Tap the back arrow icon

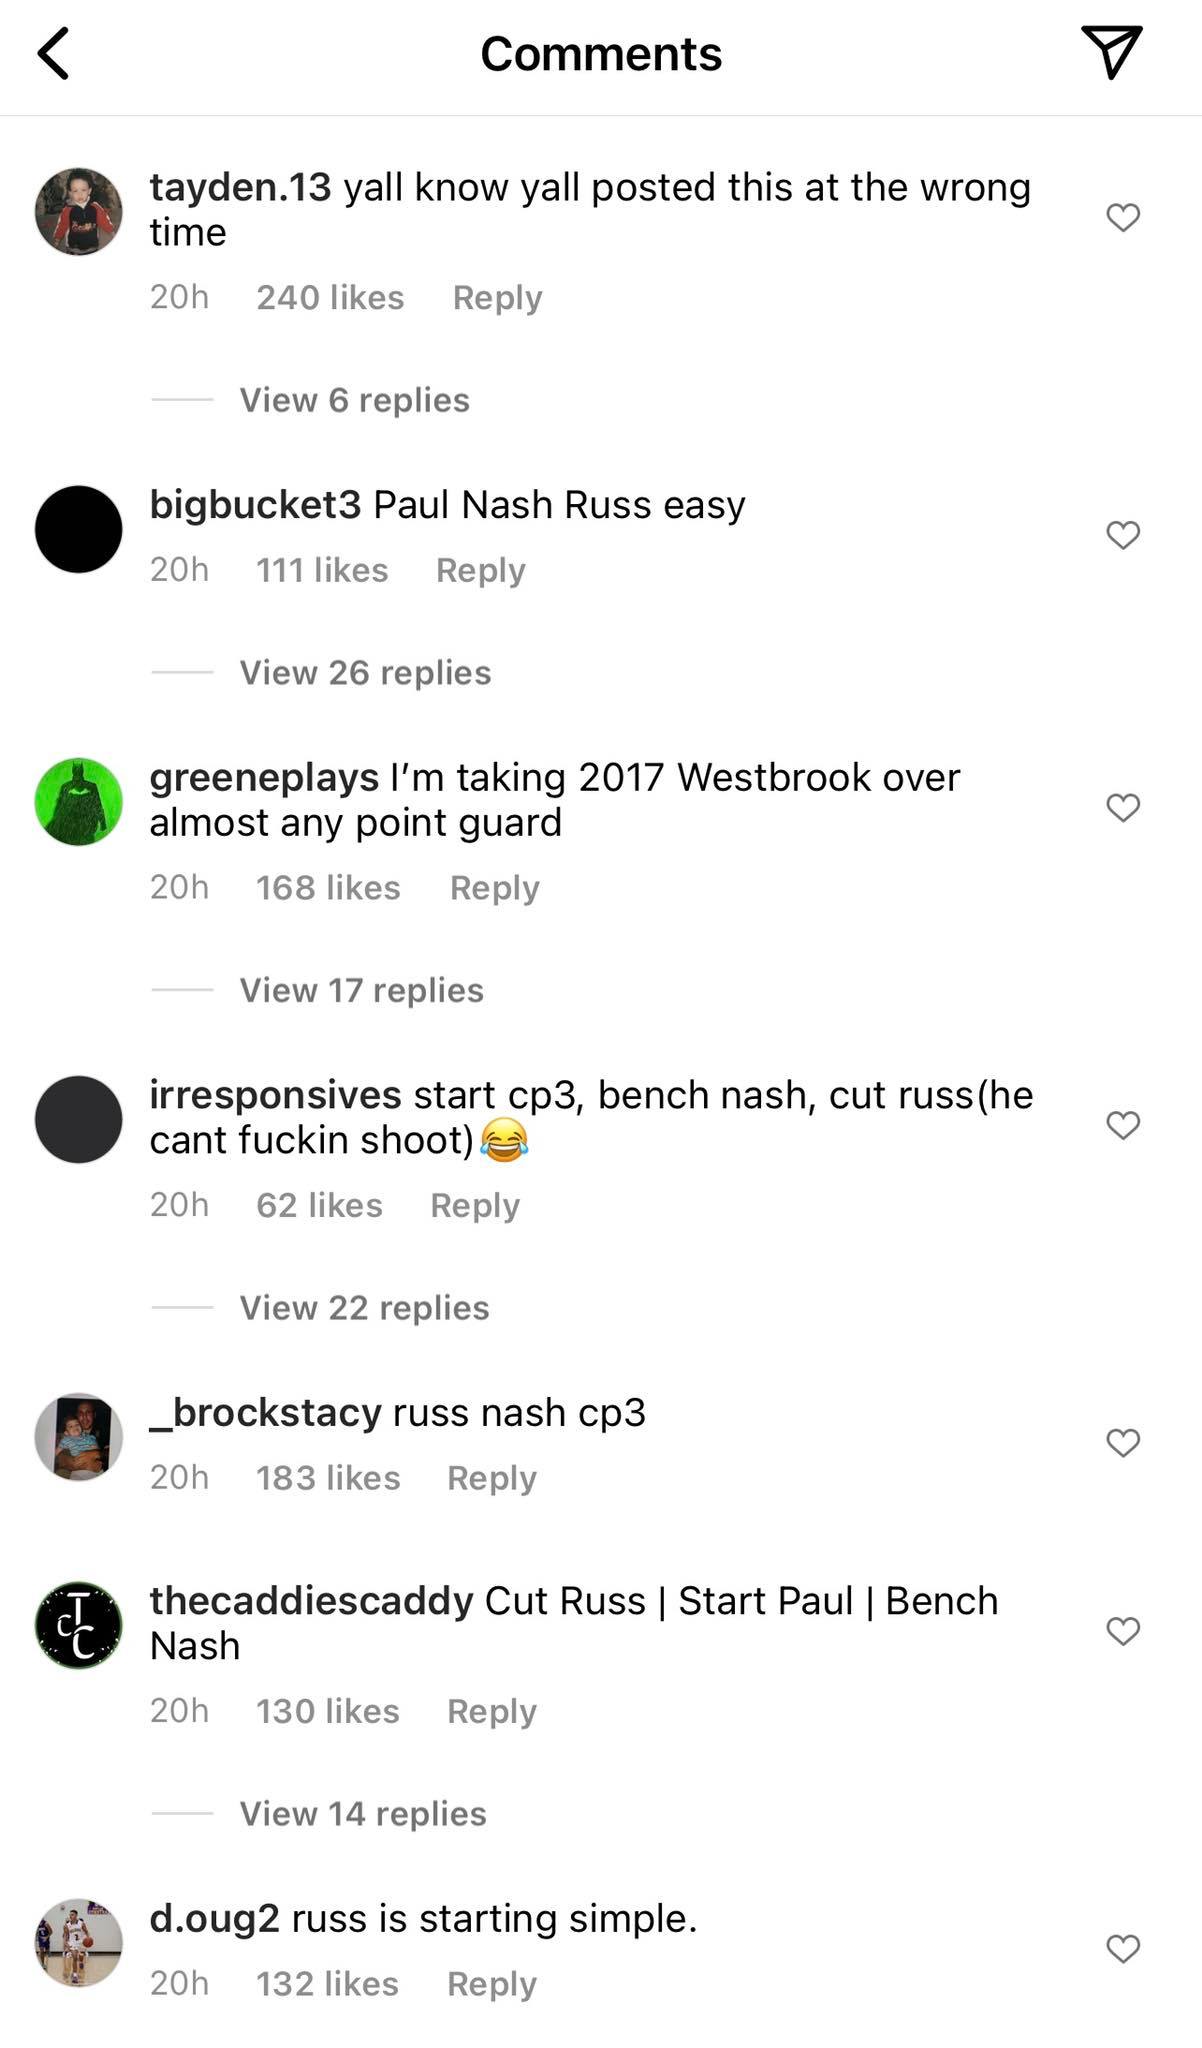click(54, 53)
